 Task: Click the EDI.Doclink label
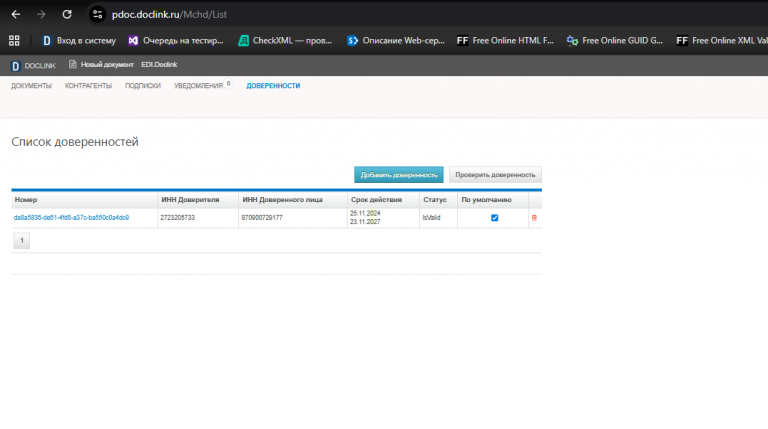click(159, 65)
